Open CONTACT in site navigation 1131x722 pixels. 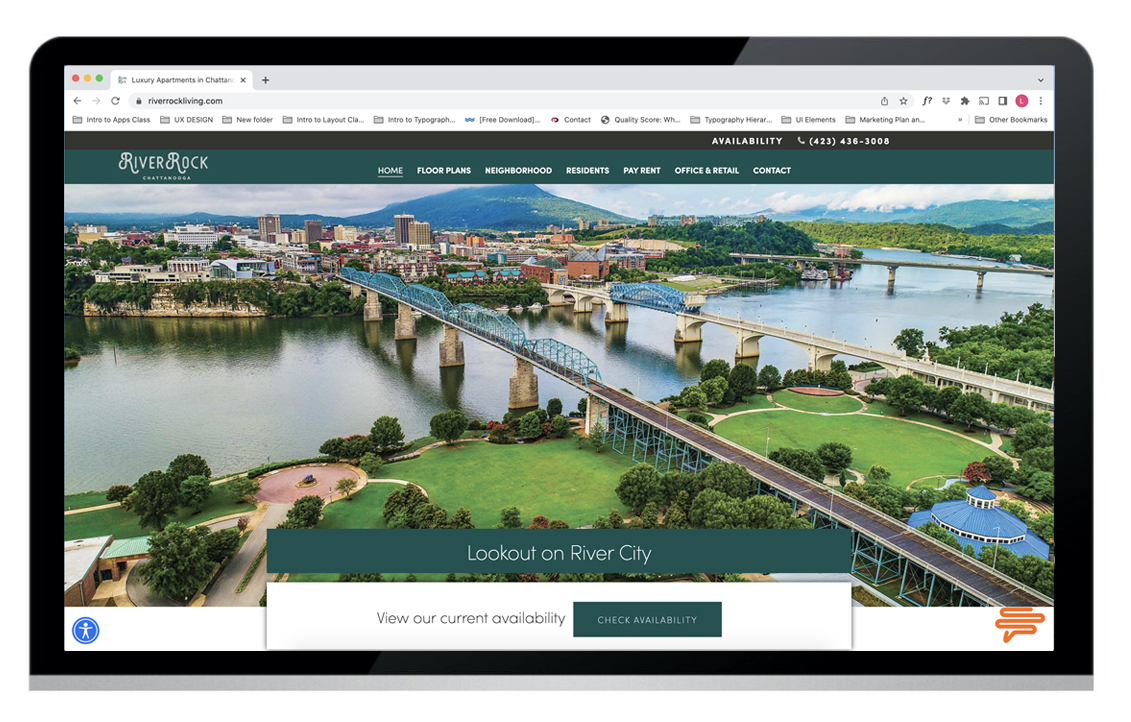tap(772, 171)
